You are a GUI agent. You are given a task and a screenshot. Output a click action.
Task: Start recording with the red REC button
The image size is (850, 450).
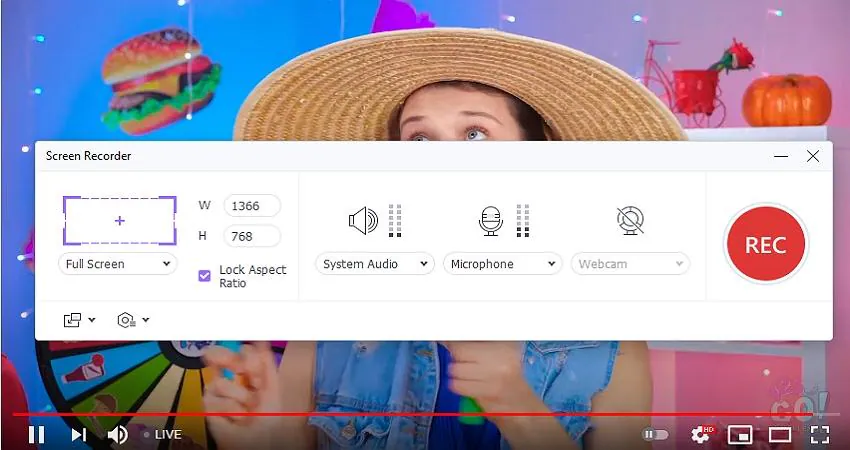tap(765, 244)
